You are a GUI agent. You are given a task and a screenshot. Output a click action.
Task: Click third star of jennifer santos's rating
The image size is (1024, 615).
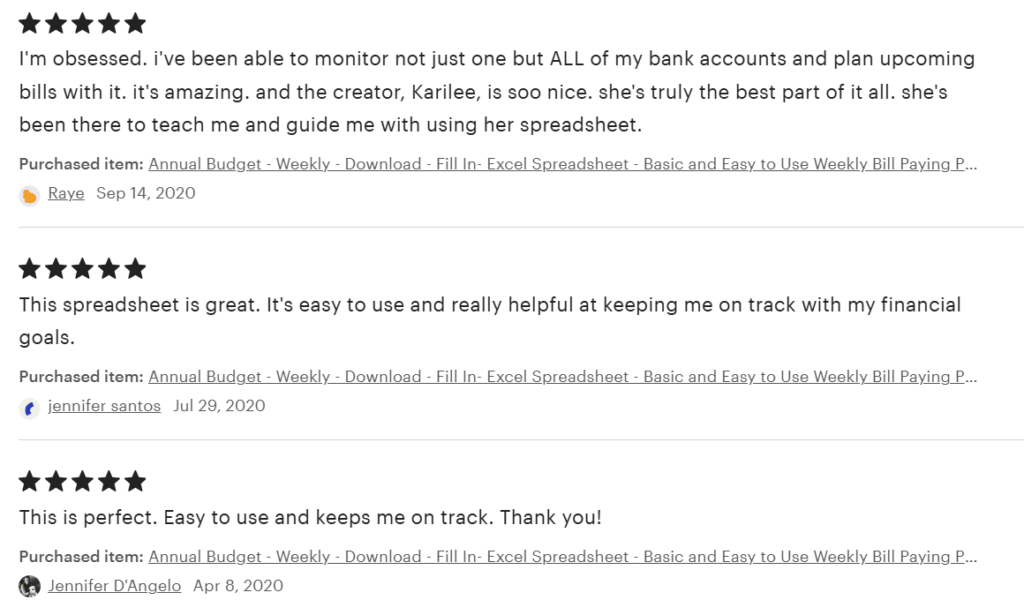click(x=82, y=268)
